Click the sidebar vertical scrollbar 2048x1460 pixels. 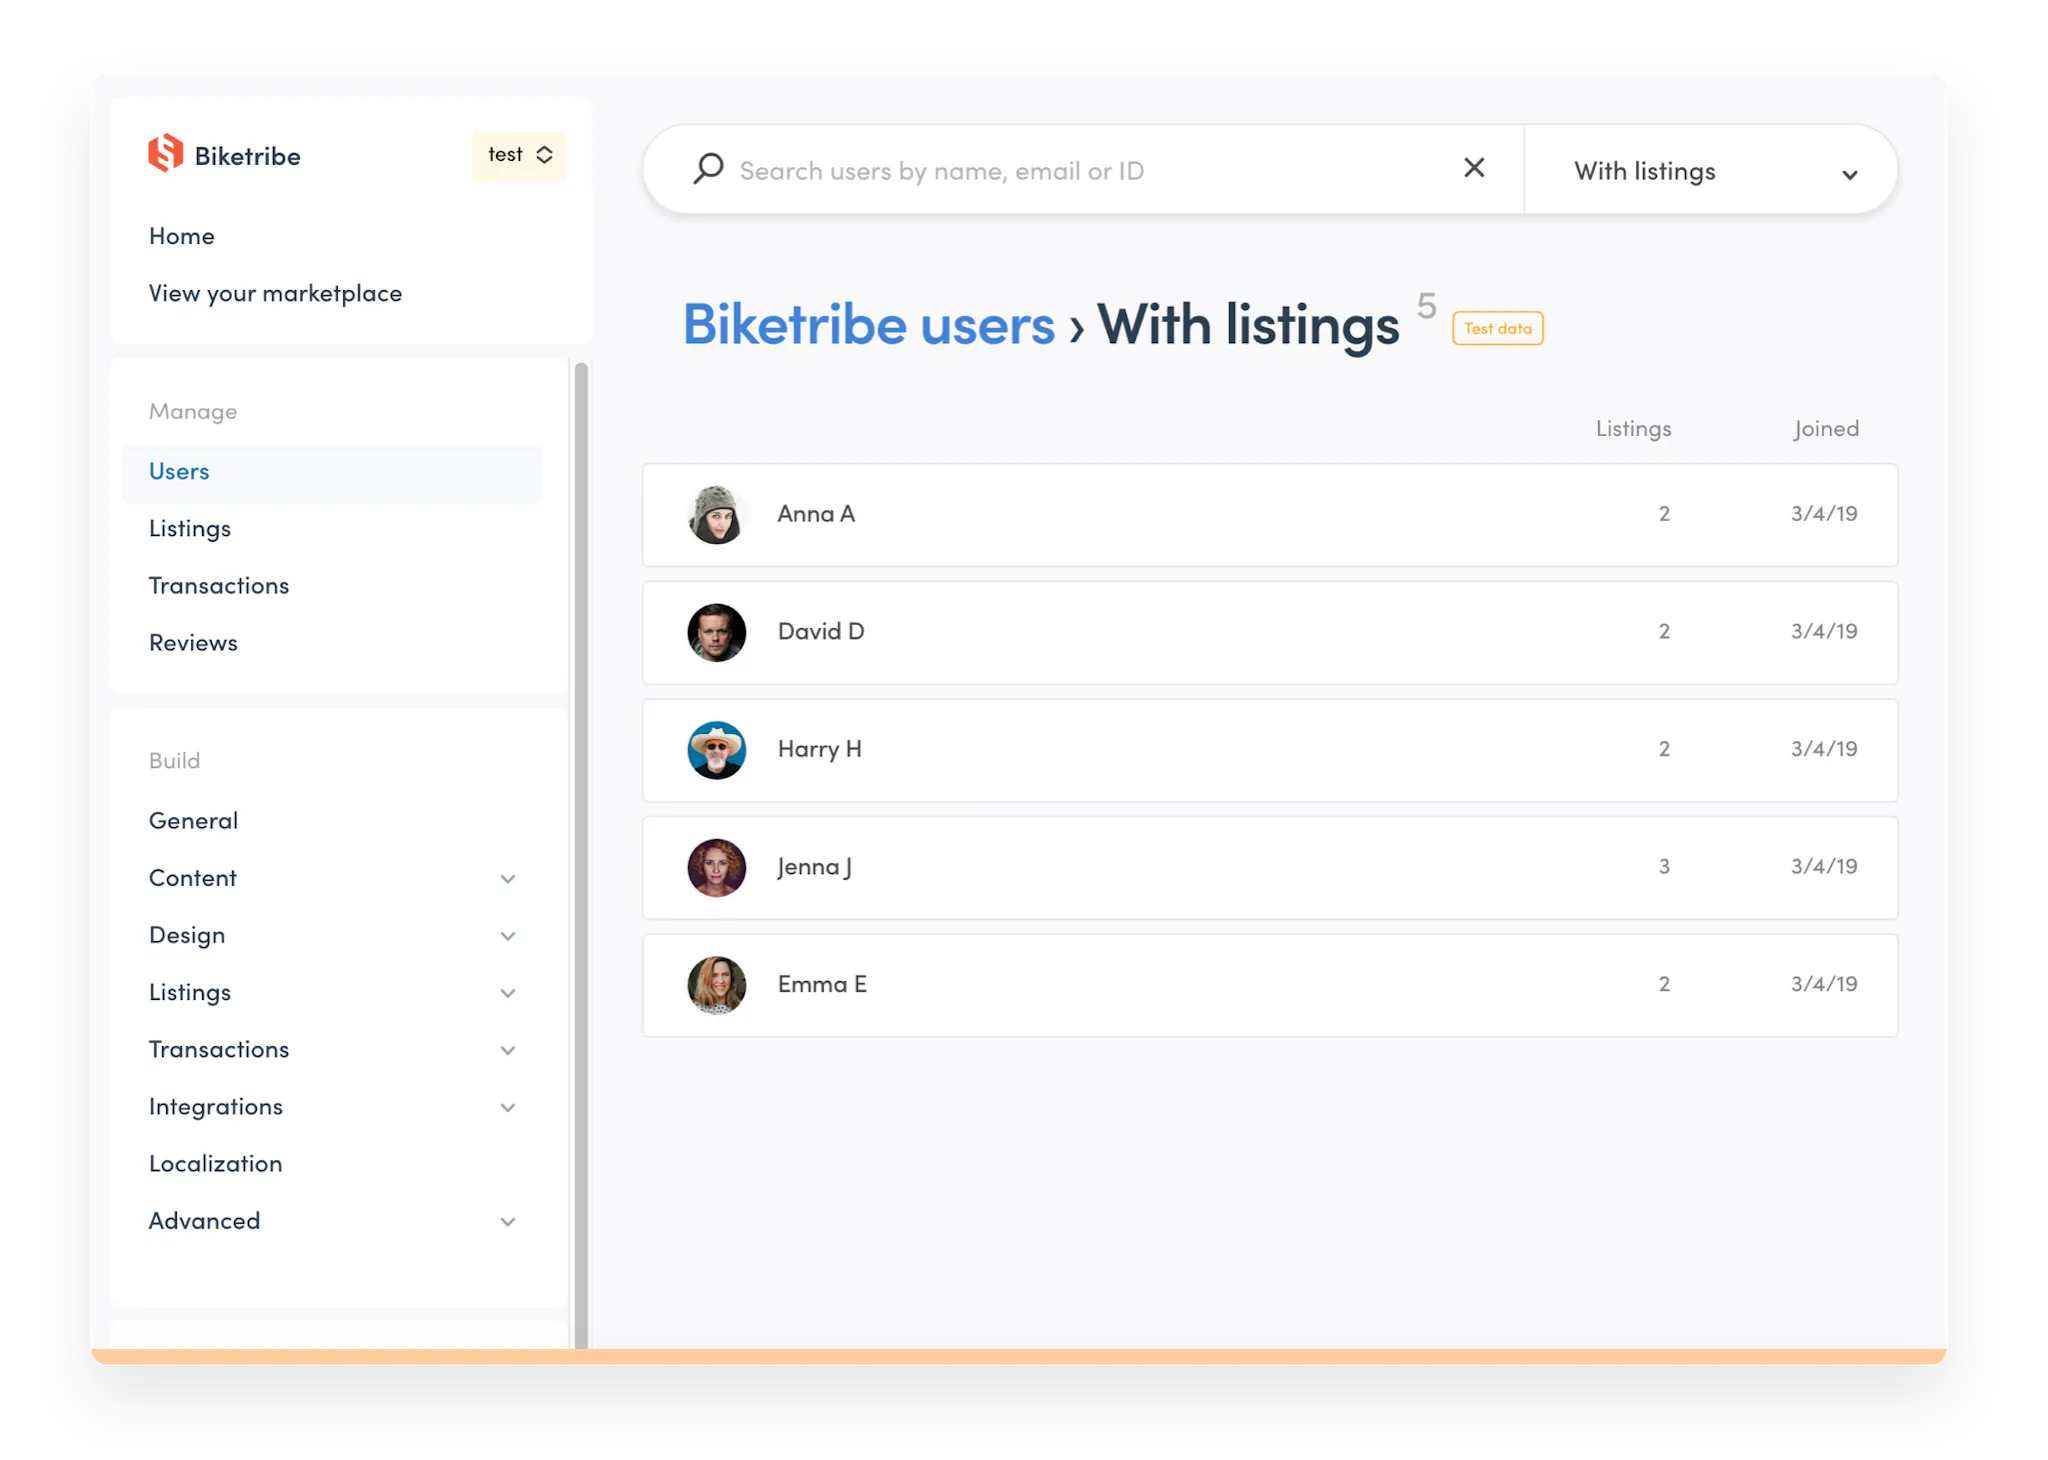click(581, 855)
